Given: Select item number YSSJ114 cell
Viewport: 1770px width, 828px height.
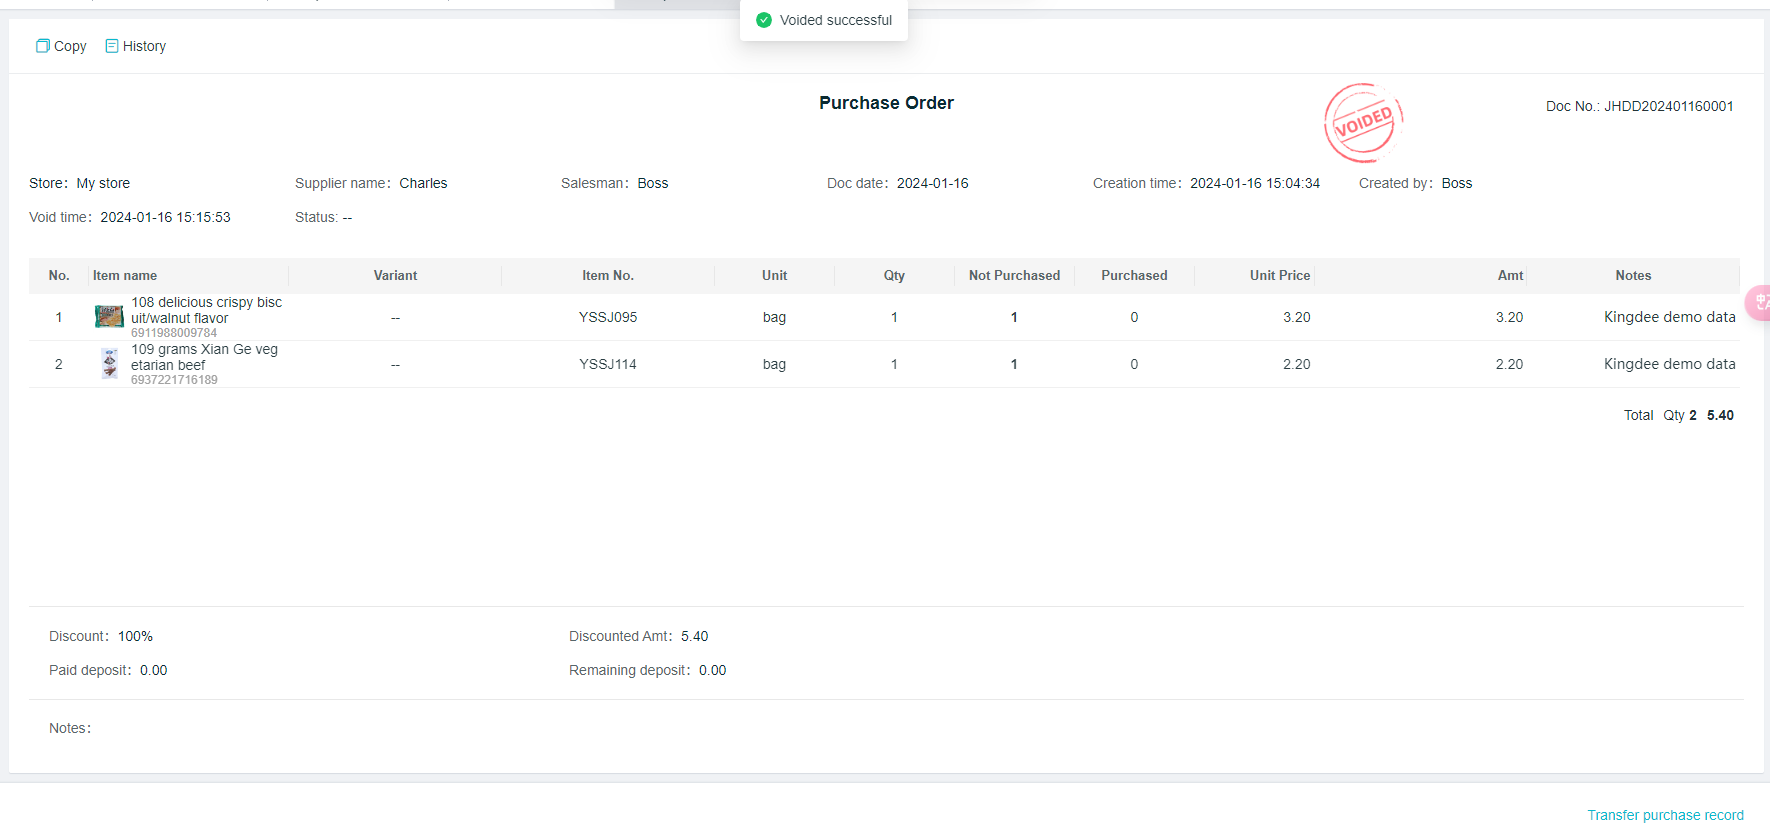Looking at the screenshot, I should click(x=608, y=364).
